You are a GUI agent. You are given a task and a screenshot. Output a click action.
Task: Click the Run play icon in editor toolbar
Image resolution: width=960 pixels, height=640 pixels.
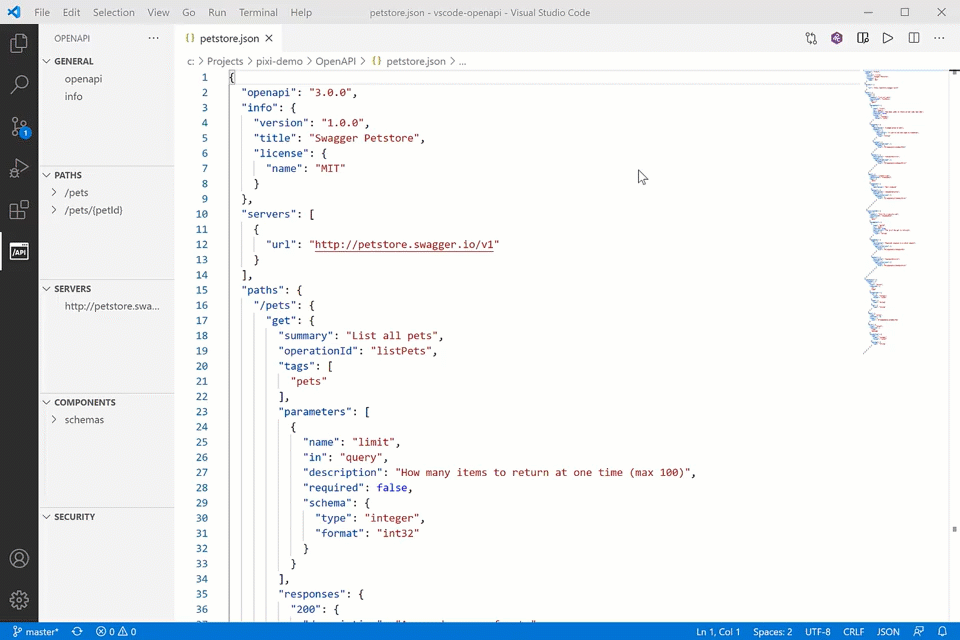[x=888, y=38]
